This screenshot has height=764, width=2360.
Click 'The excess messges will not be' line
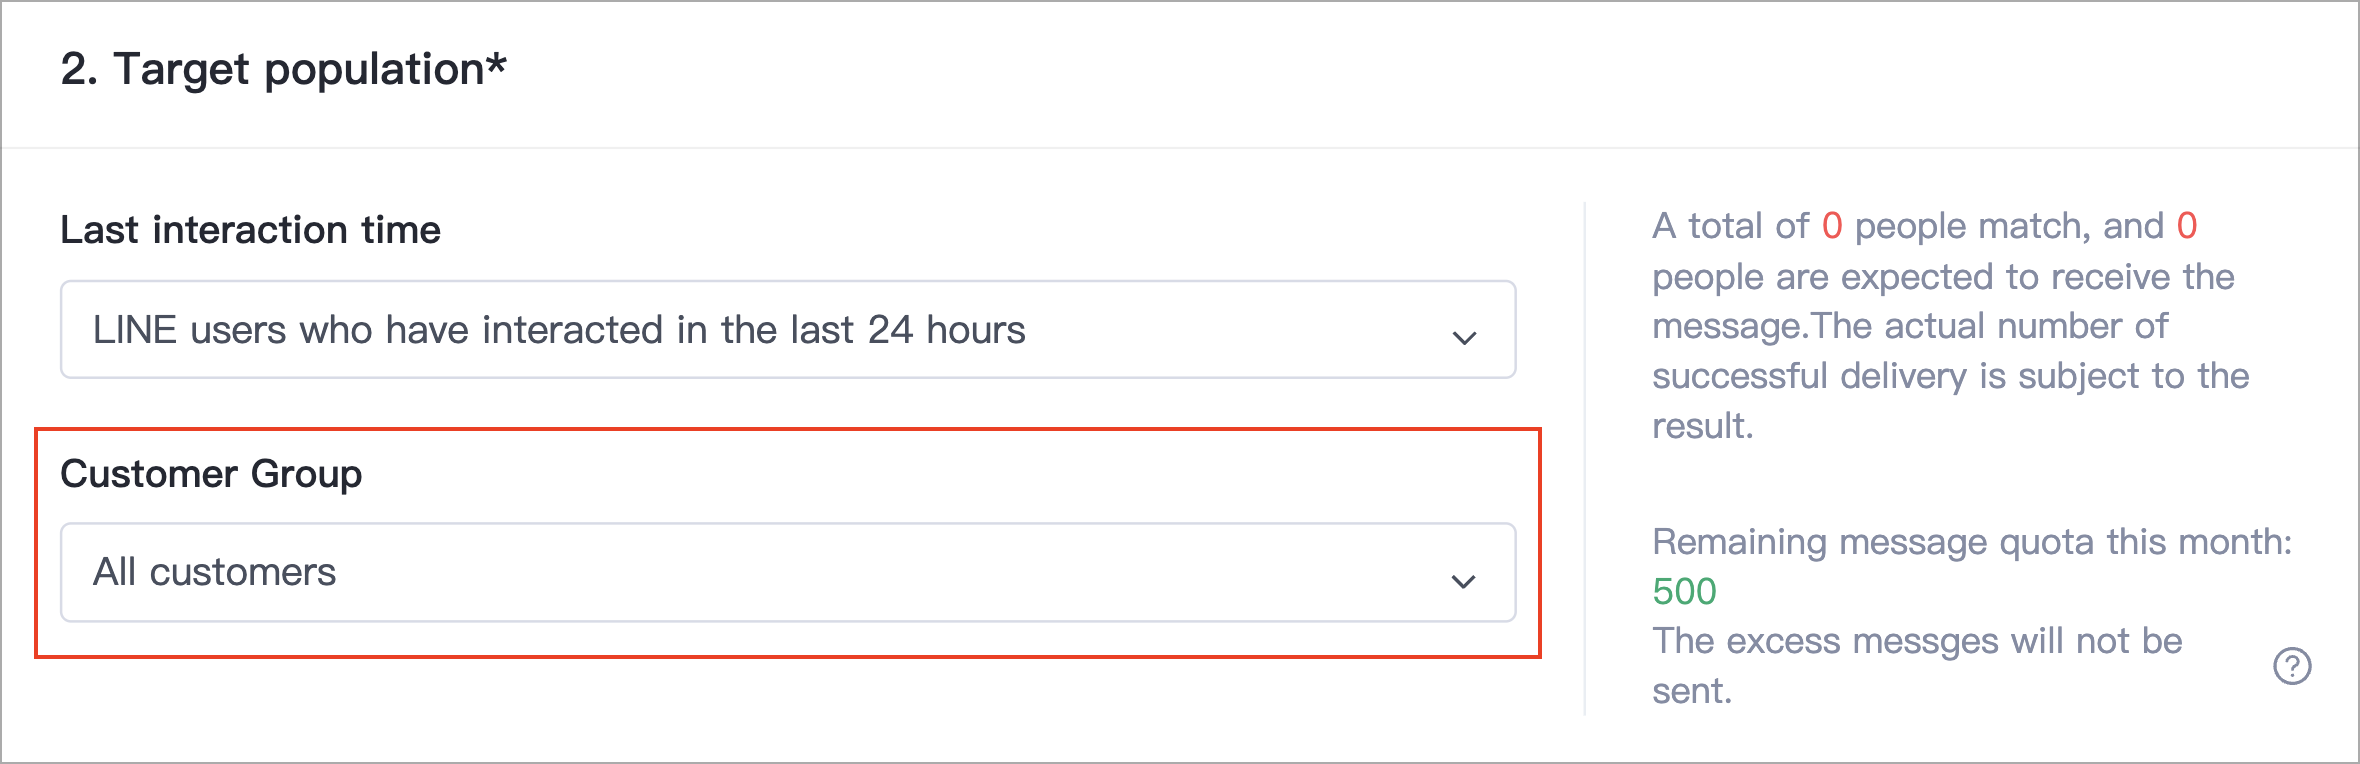tap(1917, 641)
